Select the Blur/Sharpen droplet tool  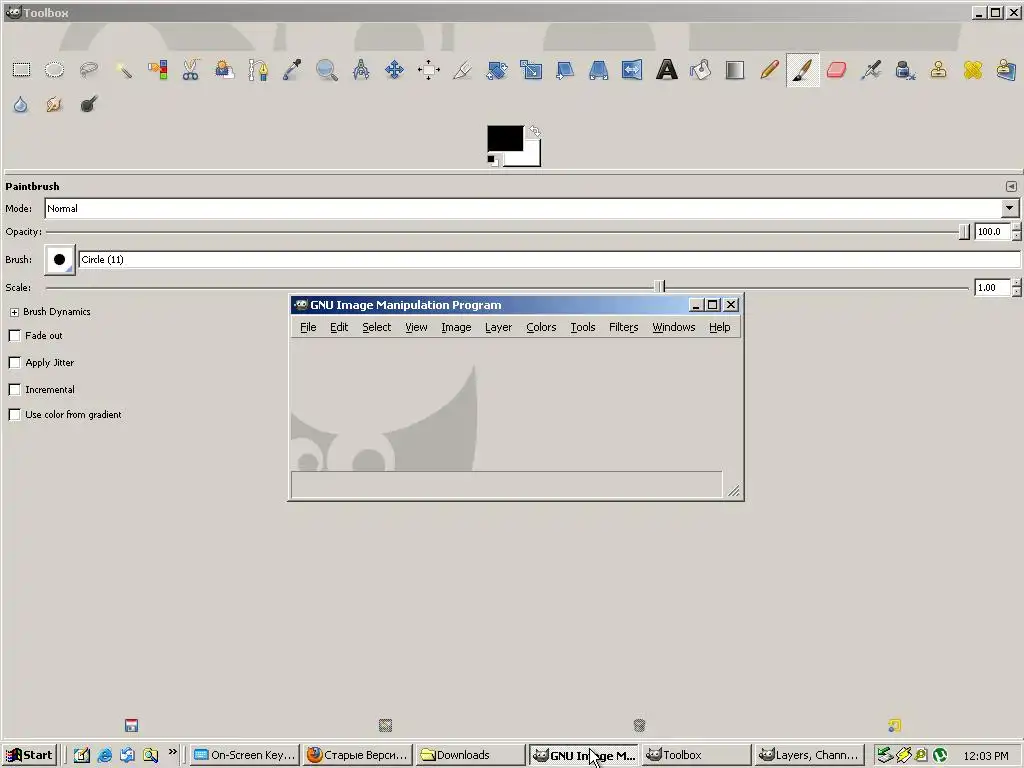click(x=21, y=104)
